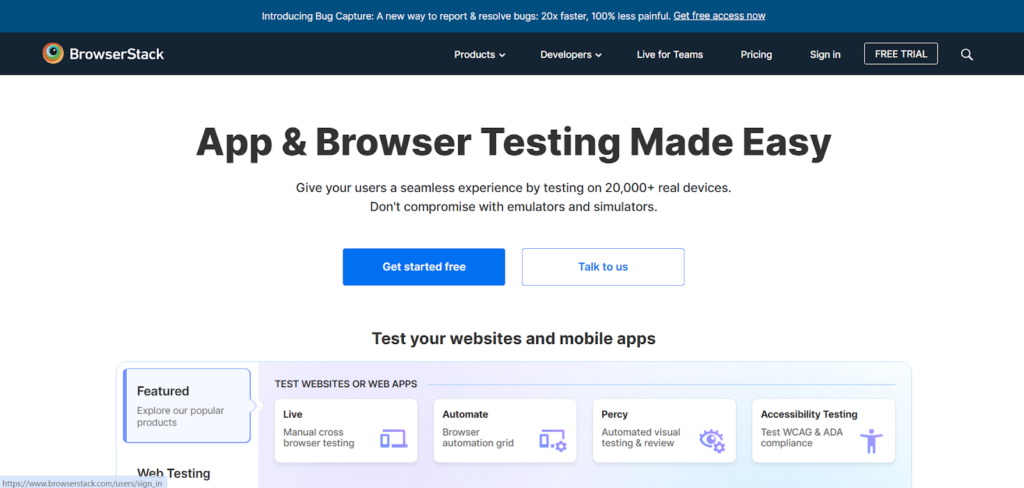Open the Accessibility Testing product card
Viewport: 1024px width, 488px height.
pyautogui.click(x=824, y=431)
